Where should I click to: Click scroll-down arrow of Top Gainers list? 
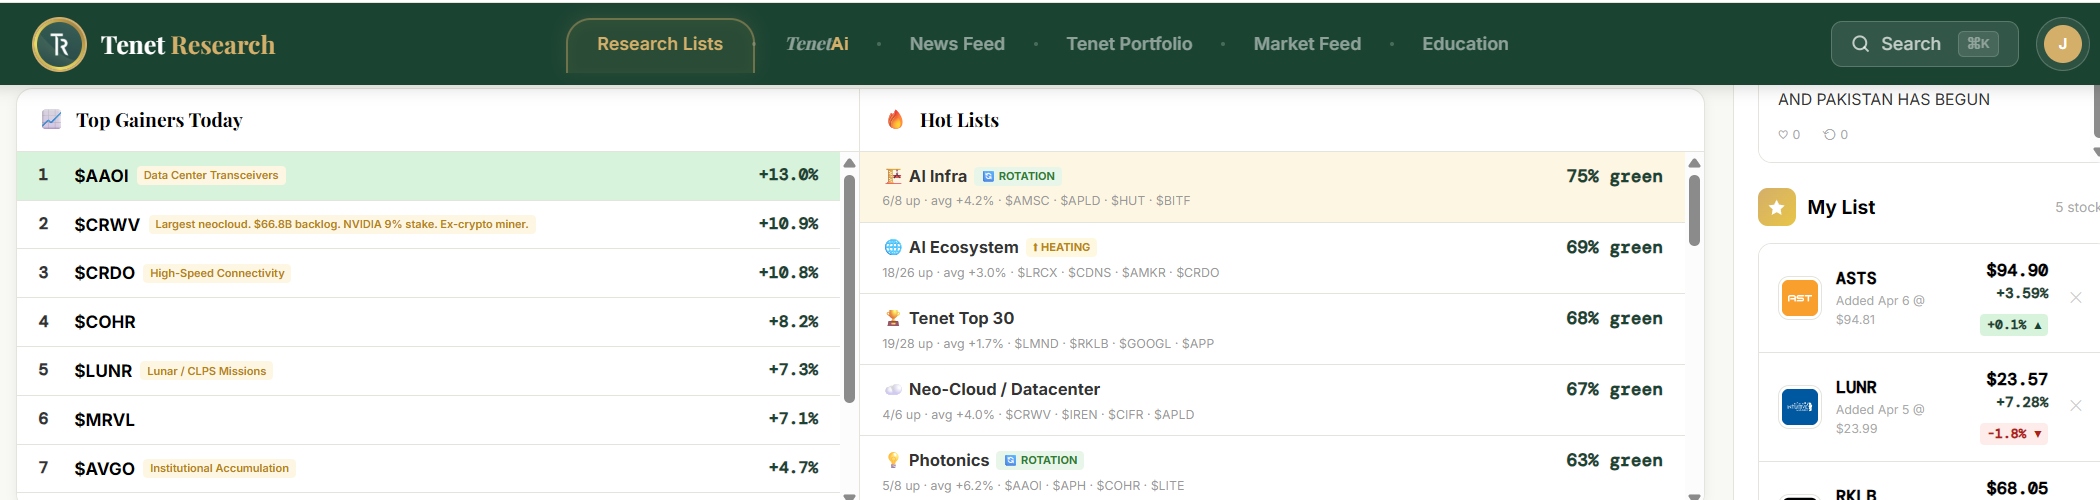[x=849, y=496]
